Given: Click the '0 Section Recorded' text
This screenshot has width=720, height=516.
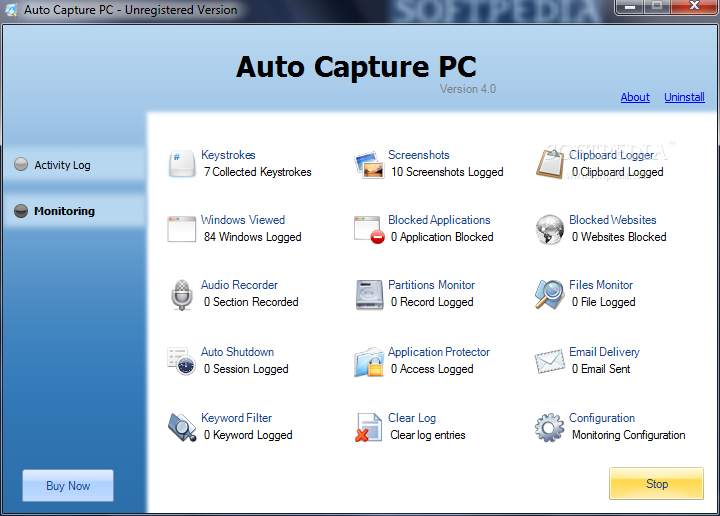Looking at the screenshot, I should [x=251, y=302].
